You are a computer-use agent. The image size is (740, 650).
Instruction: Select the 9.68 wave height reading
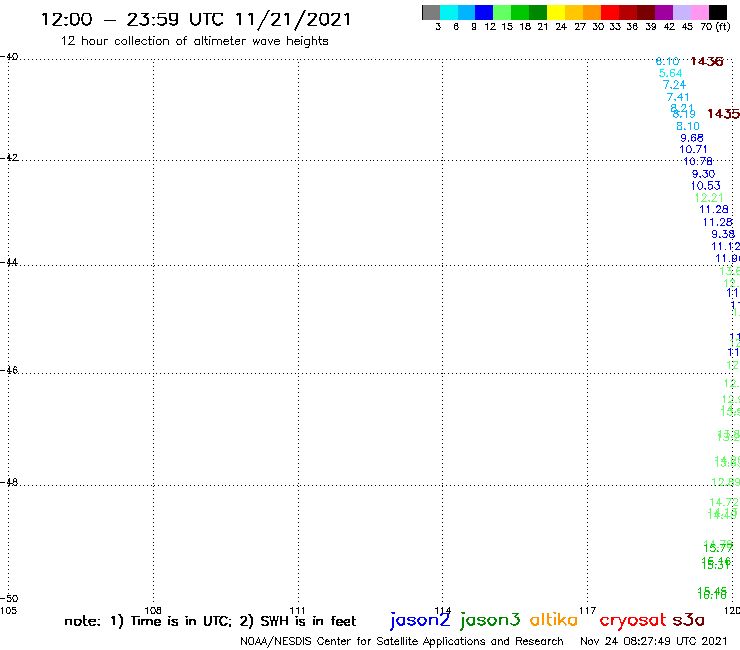[692, 138]
